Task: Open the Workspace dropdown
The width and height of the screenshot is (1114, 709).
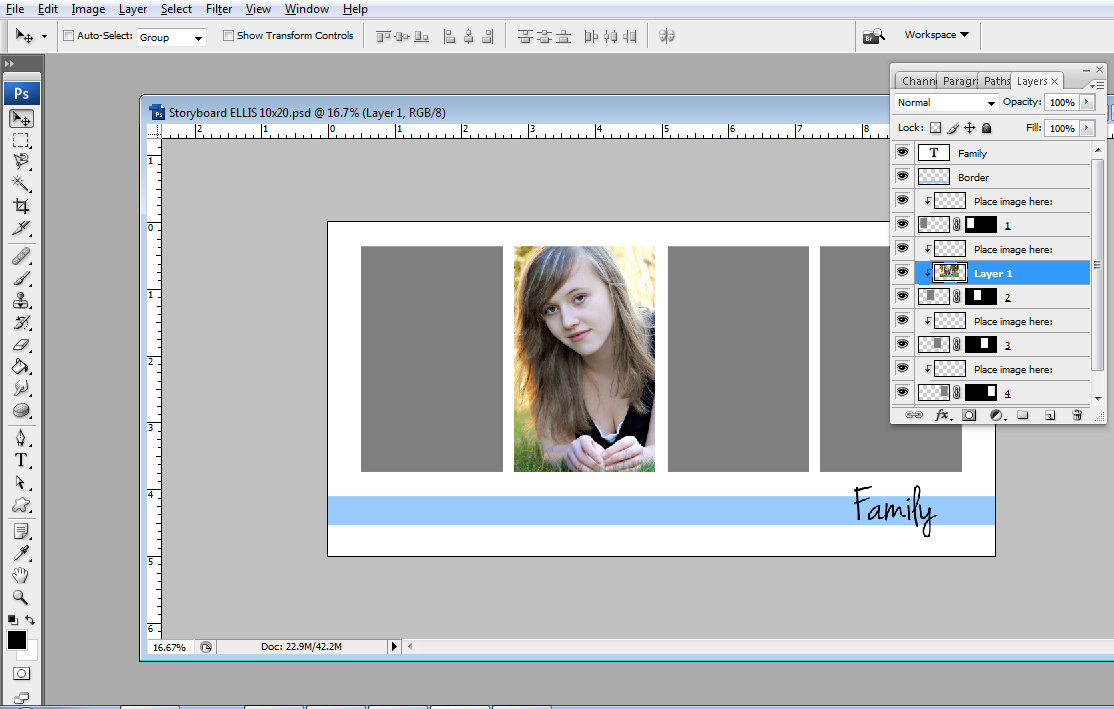Action: tap(934, 34)
